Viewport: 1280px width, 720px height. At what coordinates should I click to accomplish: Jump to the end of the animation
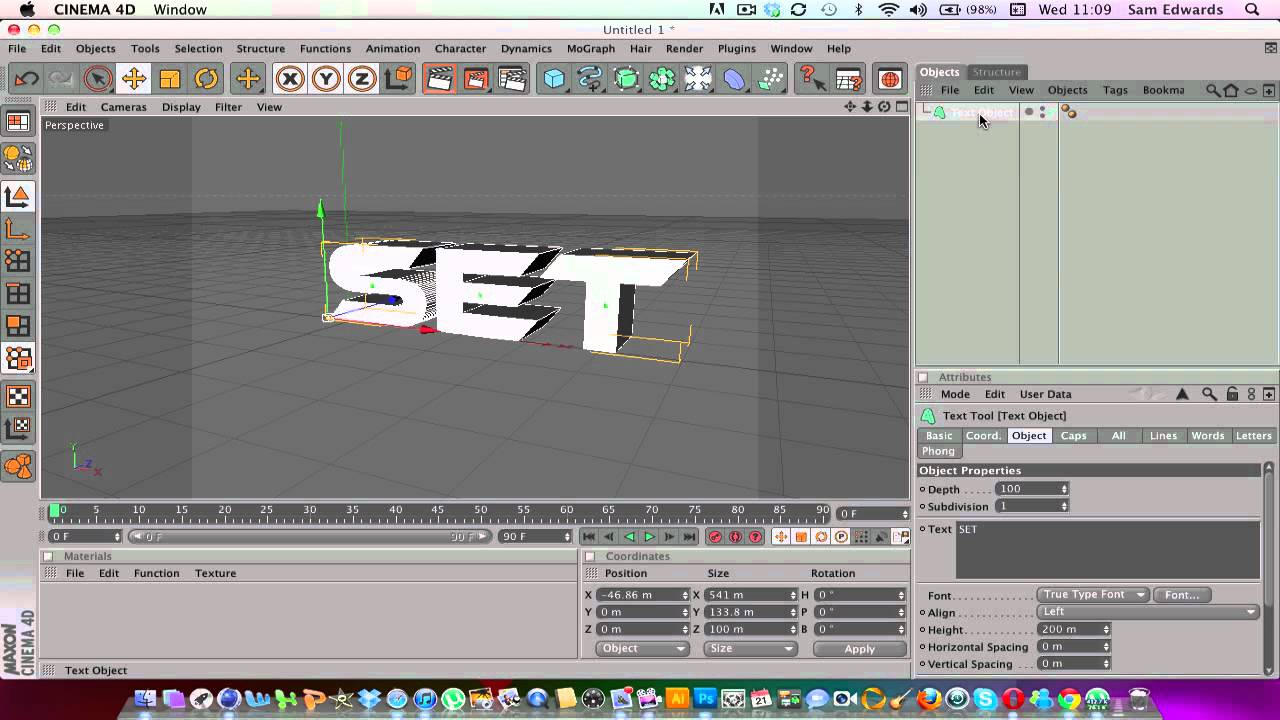click(689, 537)
